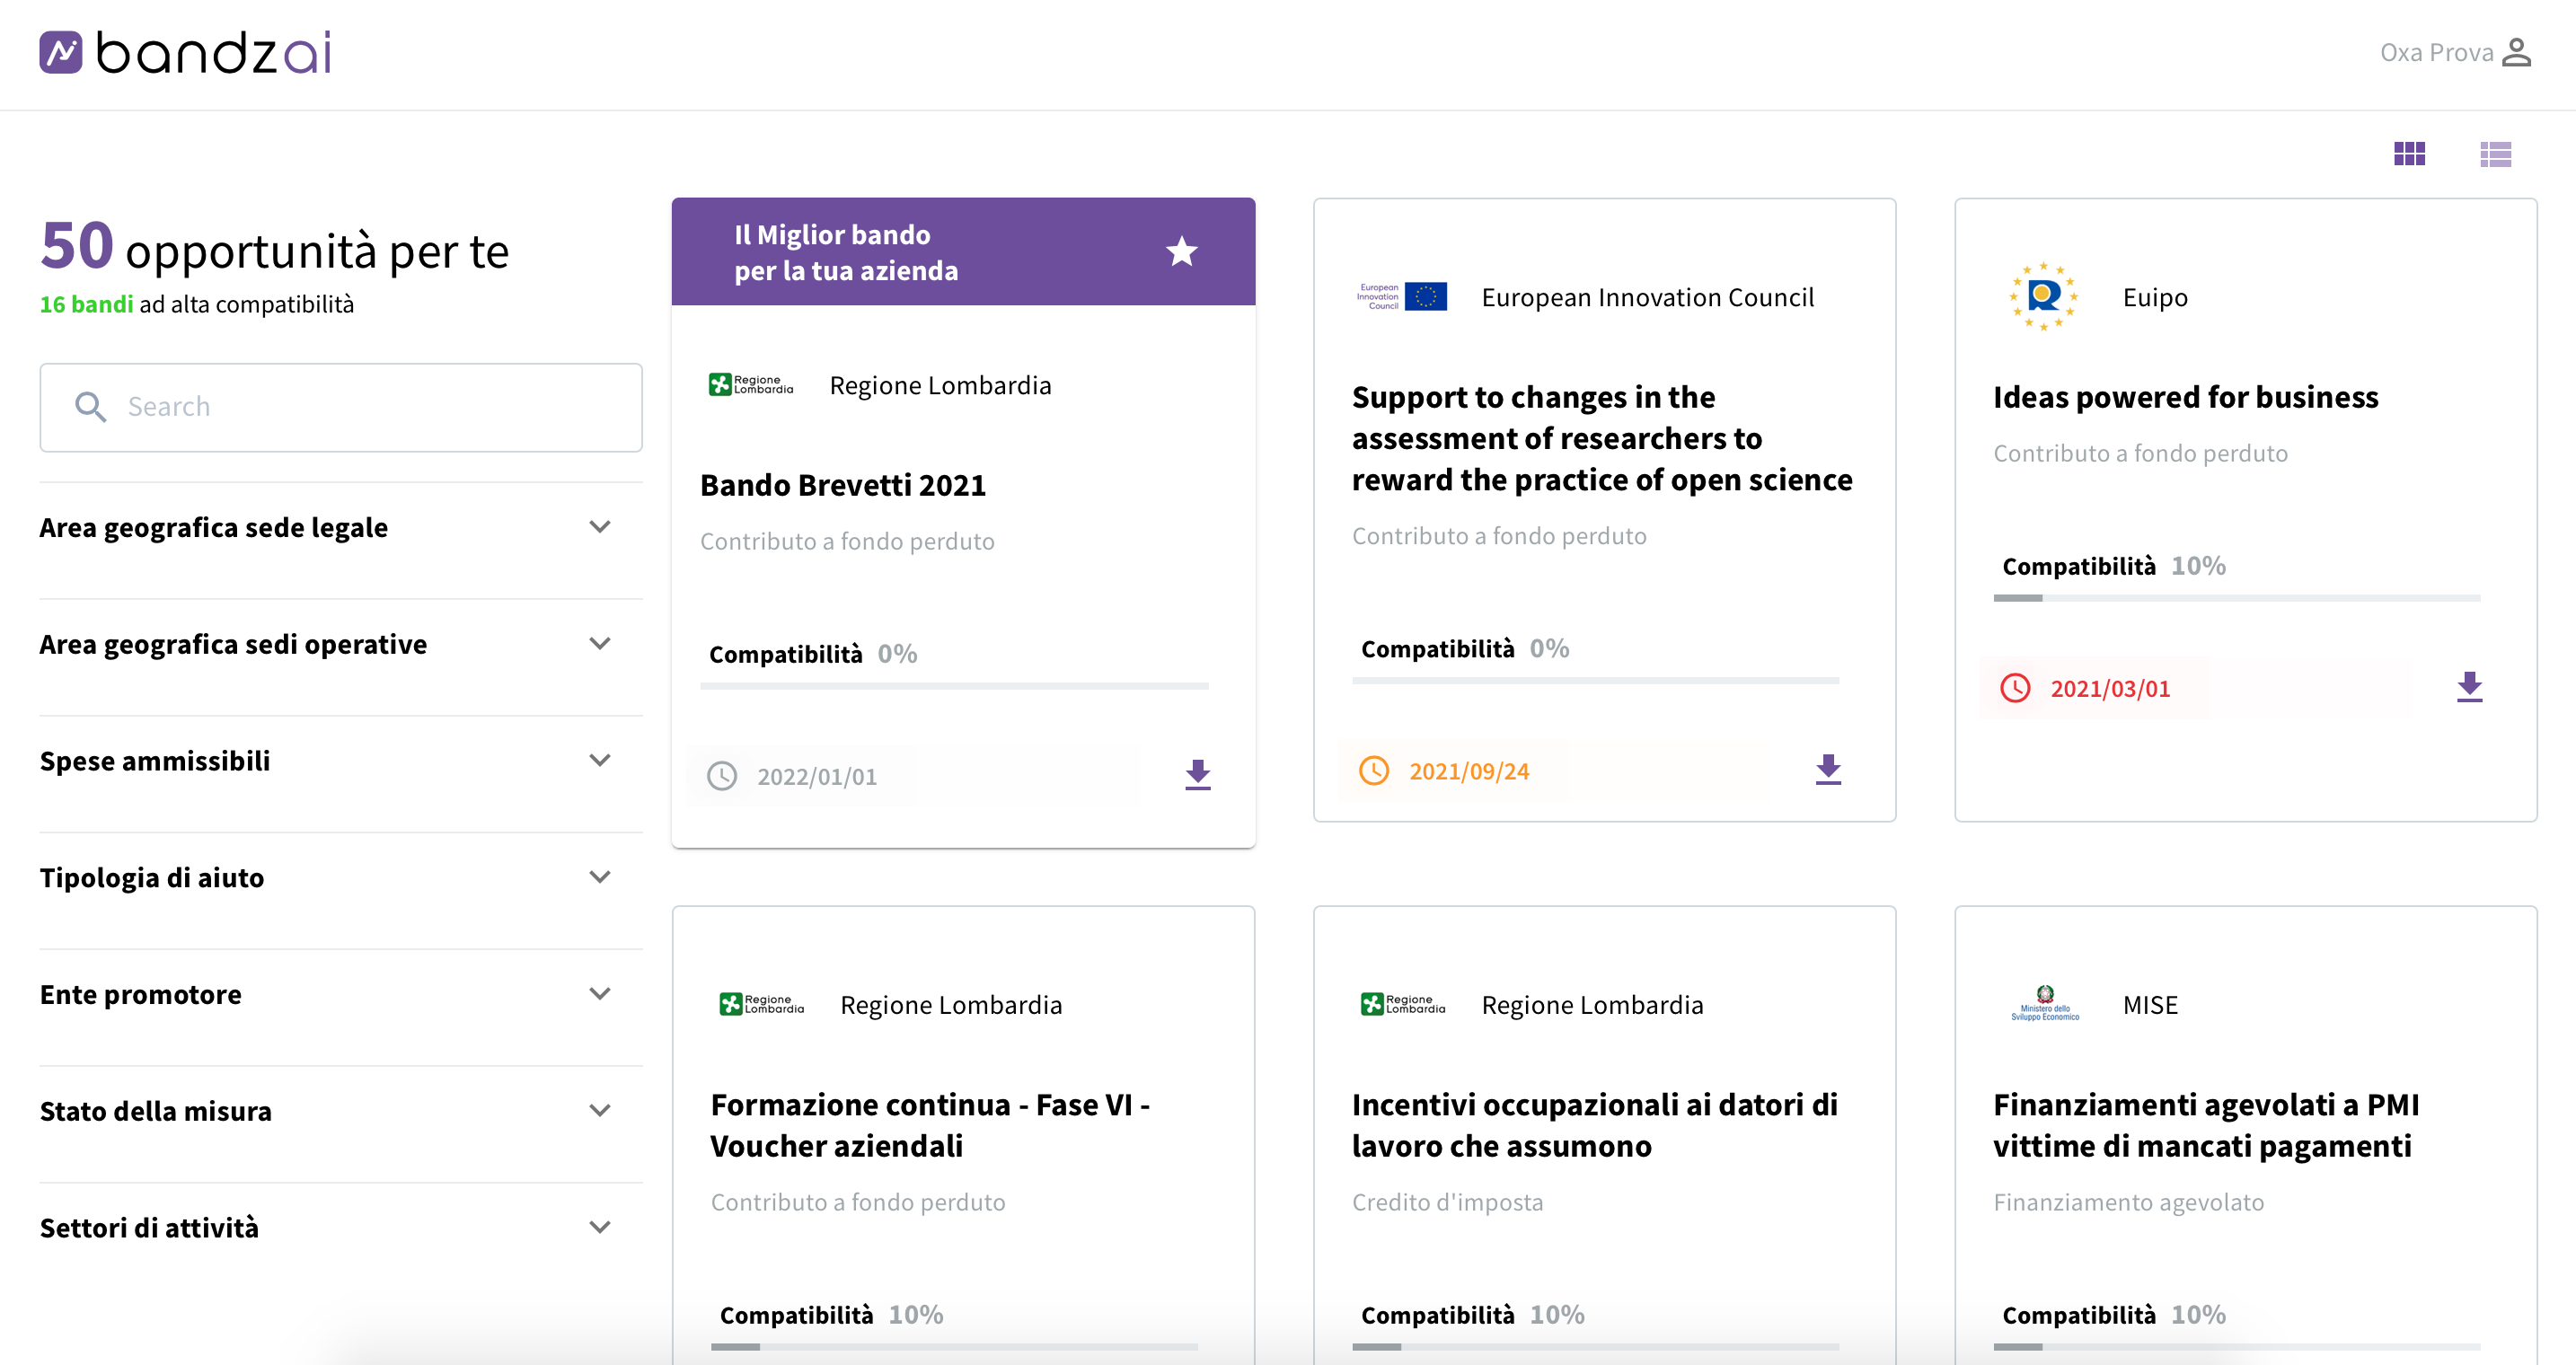Viewport: 2576px width, 1365px height.
Task: Click the European Innovation Council label
Action: pos(1647,298)
